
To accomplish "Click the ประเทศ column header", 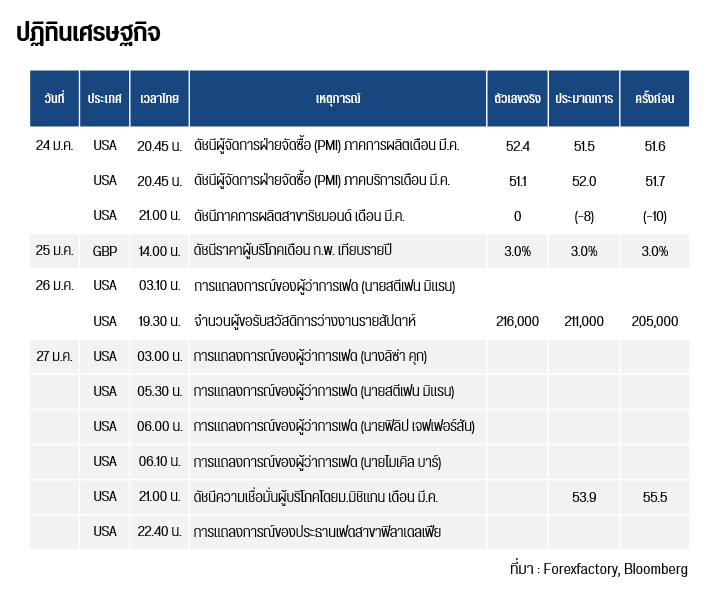I will tap(104, 99).
